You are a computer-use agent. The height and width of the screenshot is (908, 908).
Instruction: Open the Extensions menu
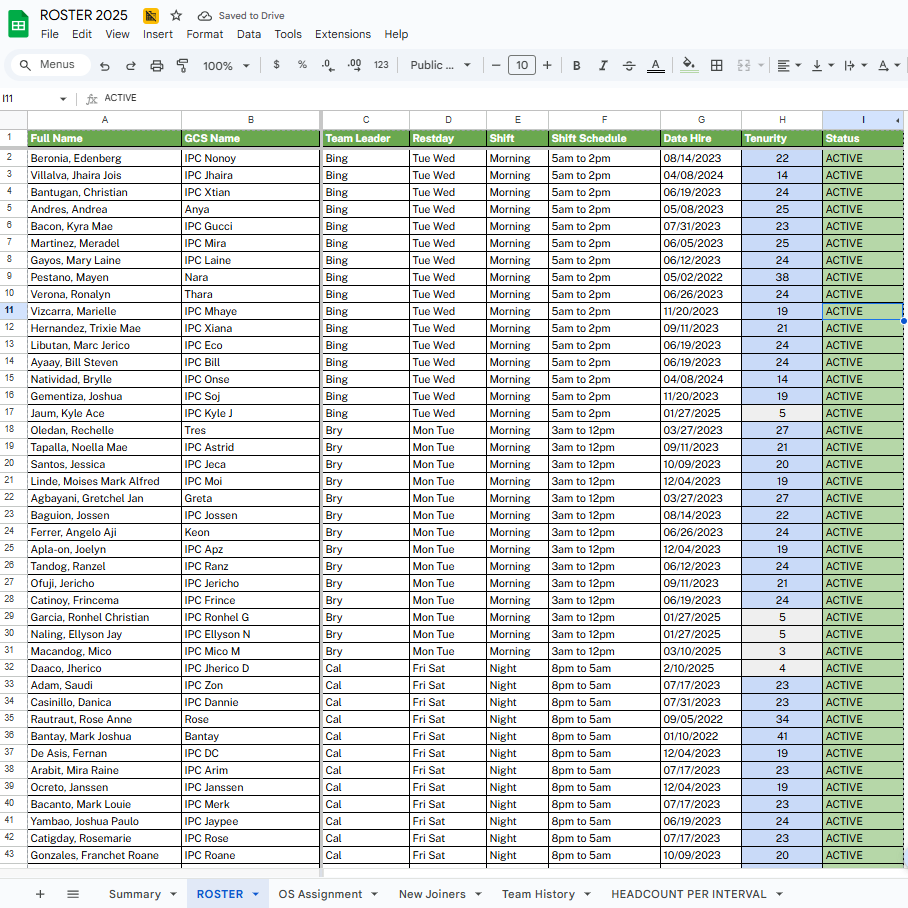pyautogui.click(x=343, y=34)
